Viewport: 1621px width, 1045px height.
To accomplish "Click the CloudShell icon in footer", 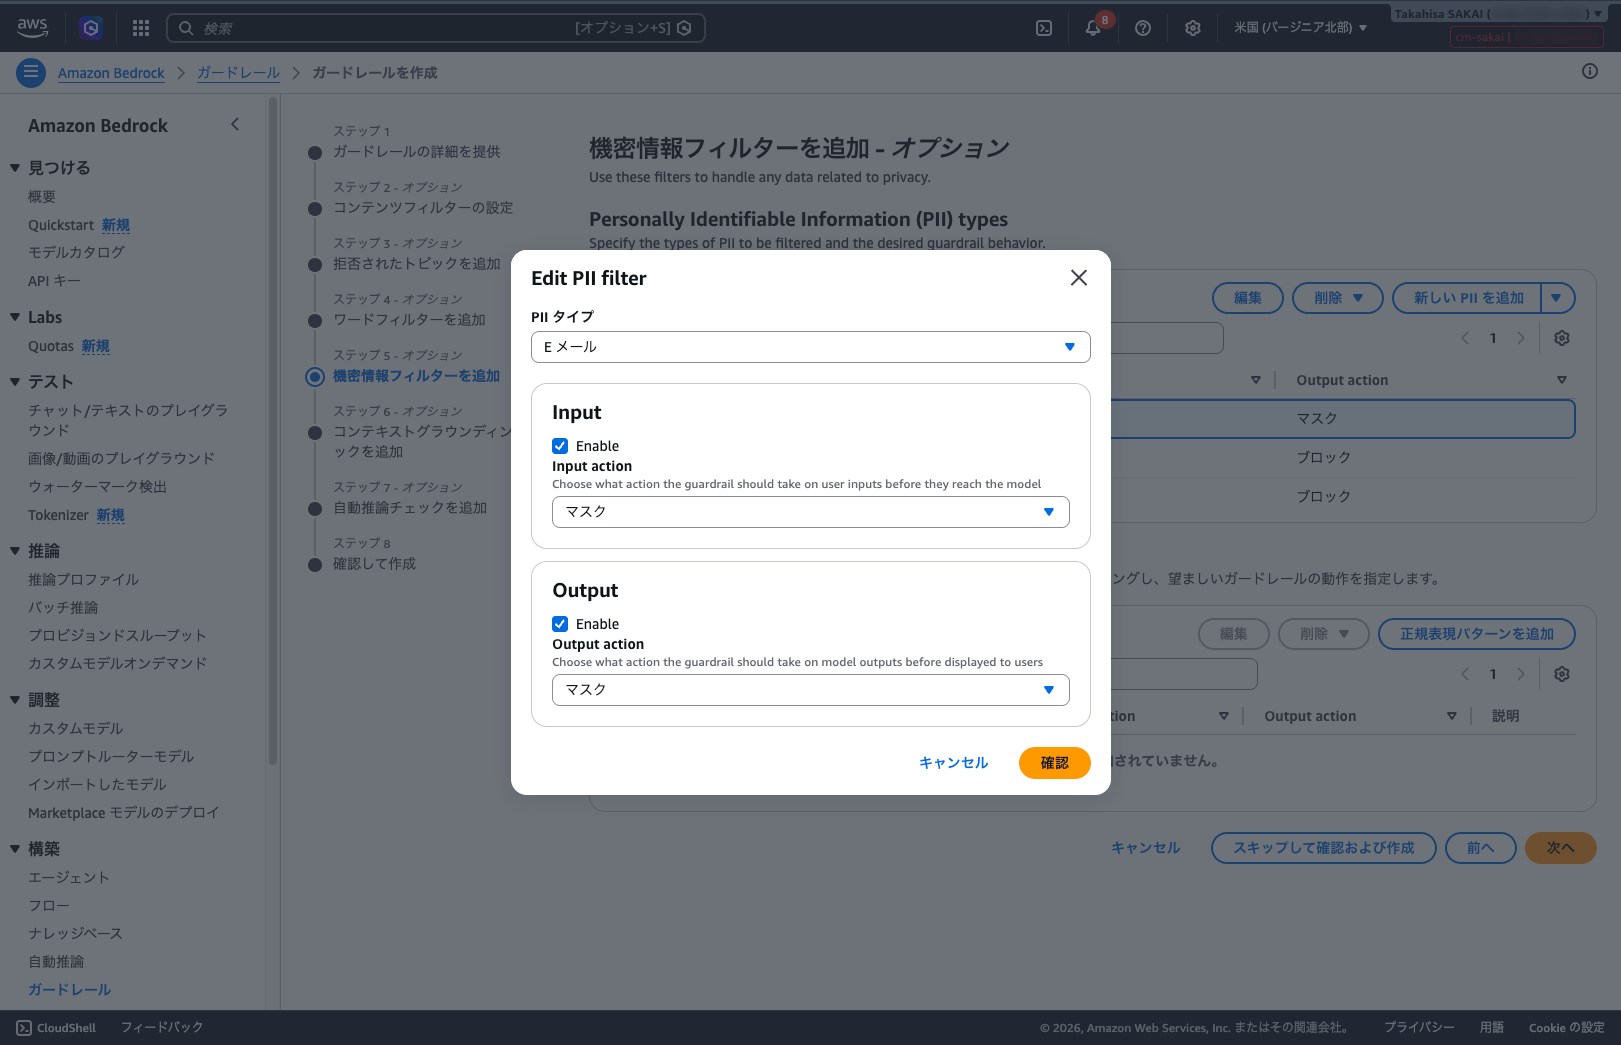I will pyautogui.click(x=24, y=1028).
